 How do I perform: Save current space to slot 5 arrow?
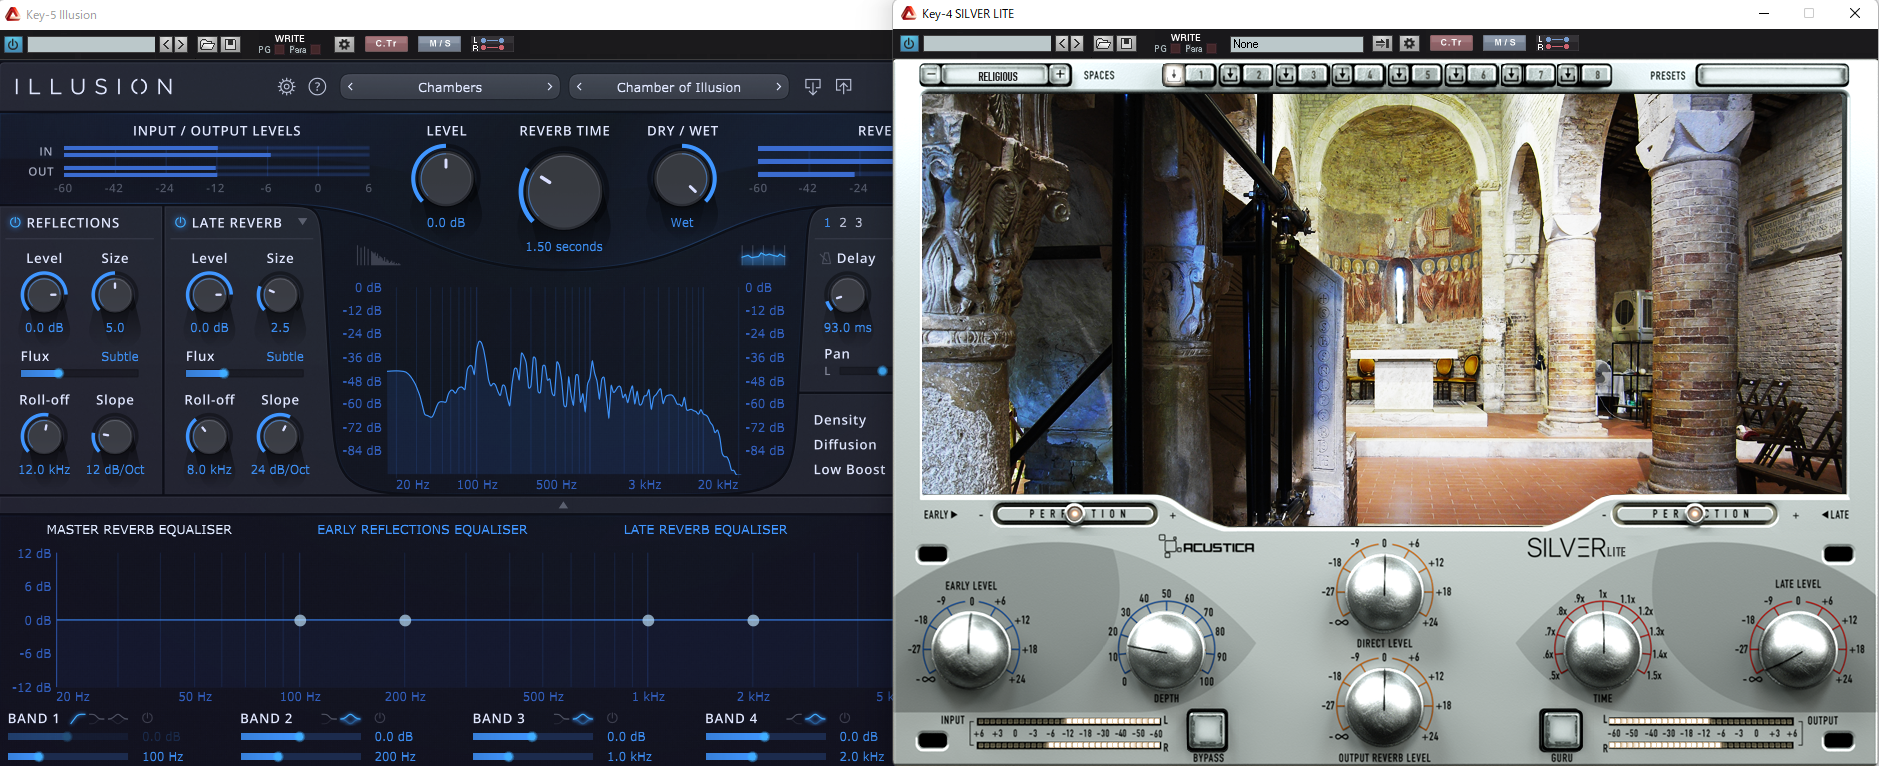[x=1400, y=75]
